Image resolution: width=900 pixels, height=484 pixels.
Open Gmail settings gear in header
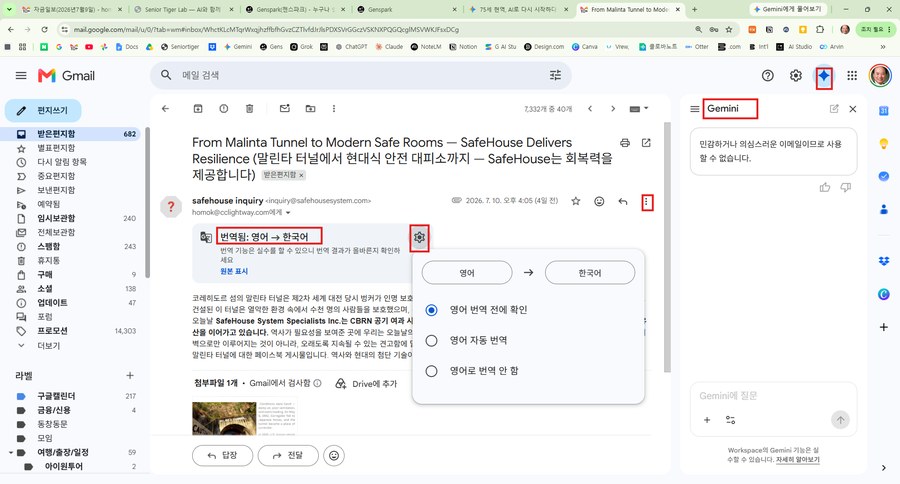(796, 75)
